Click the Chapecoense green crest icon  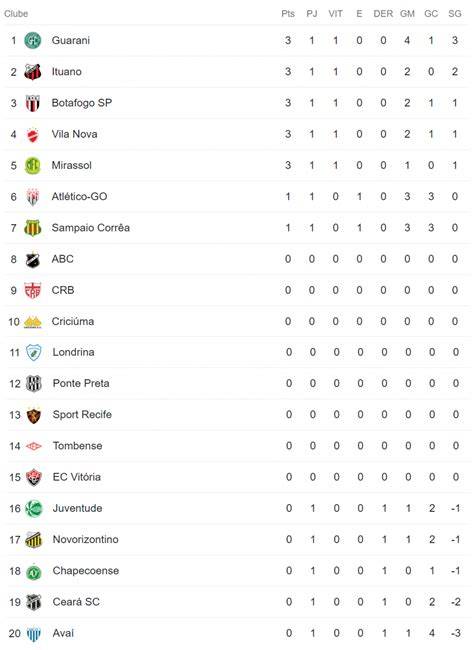pos(34,571)
